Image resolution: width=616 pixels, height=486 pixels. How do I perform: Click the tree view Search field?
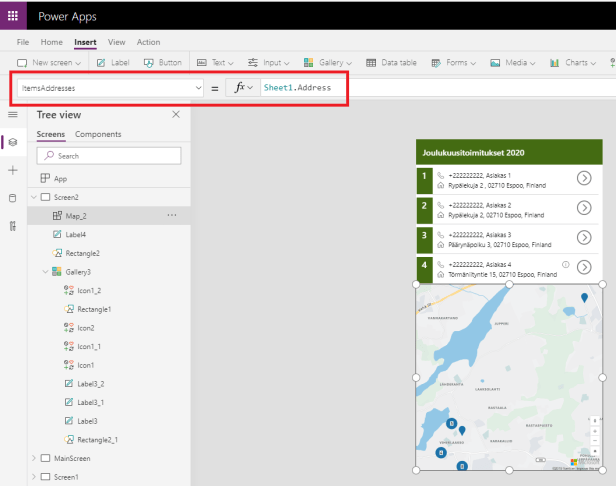[x=110, y=156]
